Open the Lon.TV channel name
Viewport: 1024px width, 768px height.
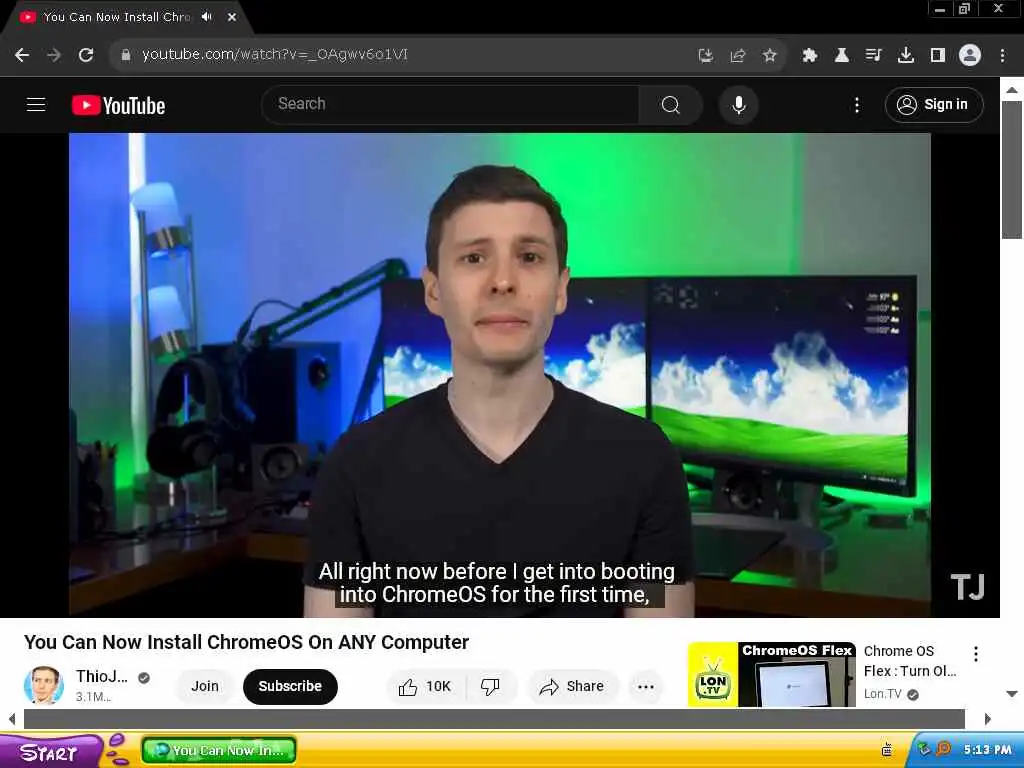point(882,694)
